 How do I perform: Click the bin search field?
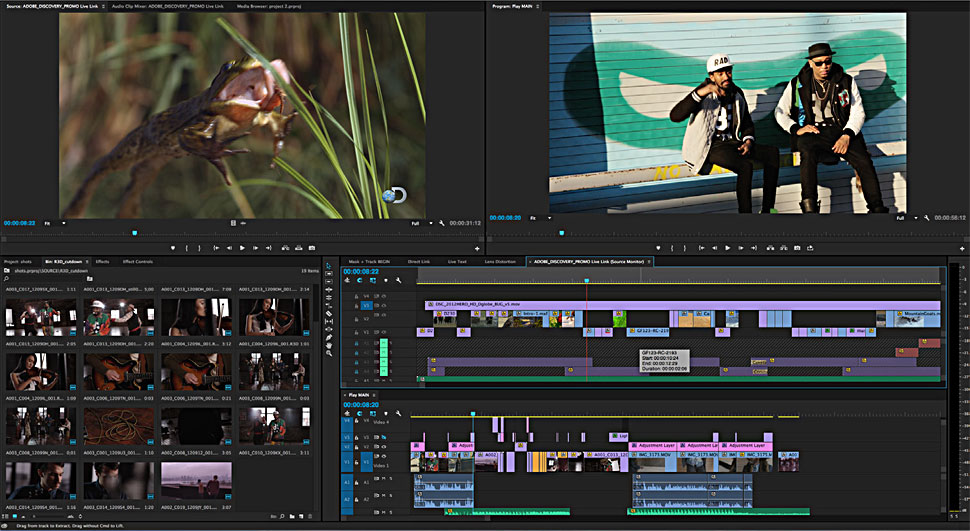click(x=43, y=278)
